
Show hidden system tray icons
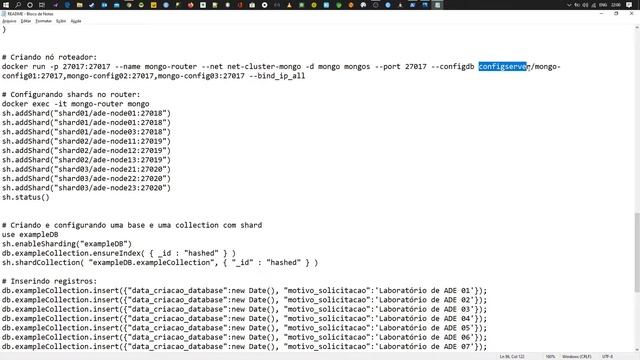[569, 5]
